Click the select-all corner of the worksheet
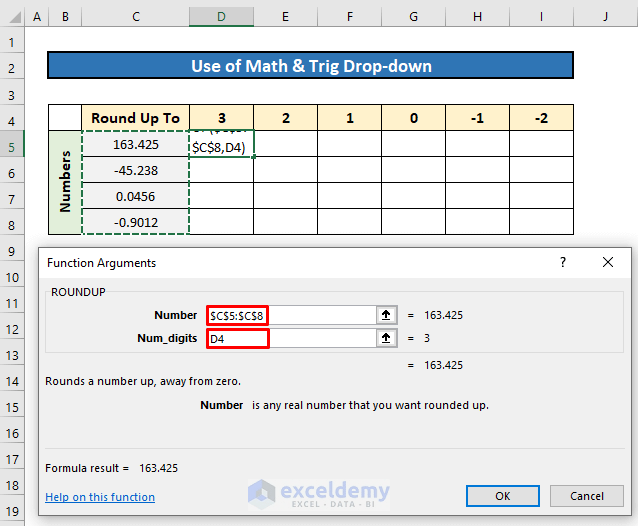Viewport: 638px width, 526px height. tap(13, 17)
